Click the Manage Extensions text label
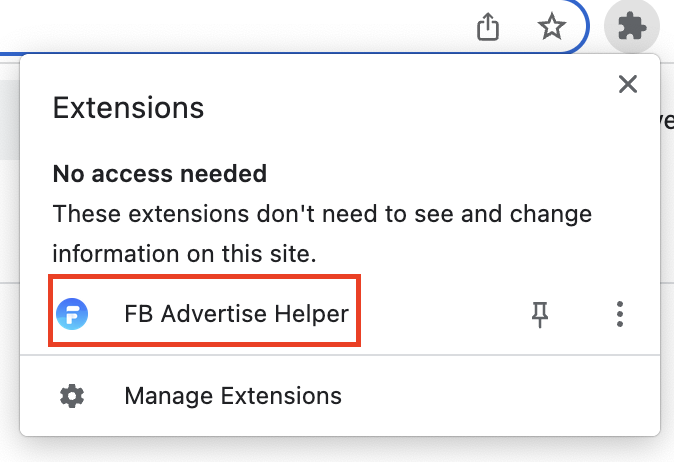The width and height of the screenshot is (674, 462). (233, 396)
